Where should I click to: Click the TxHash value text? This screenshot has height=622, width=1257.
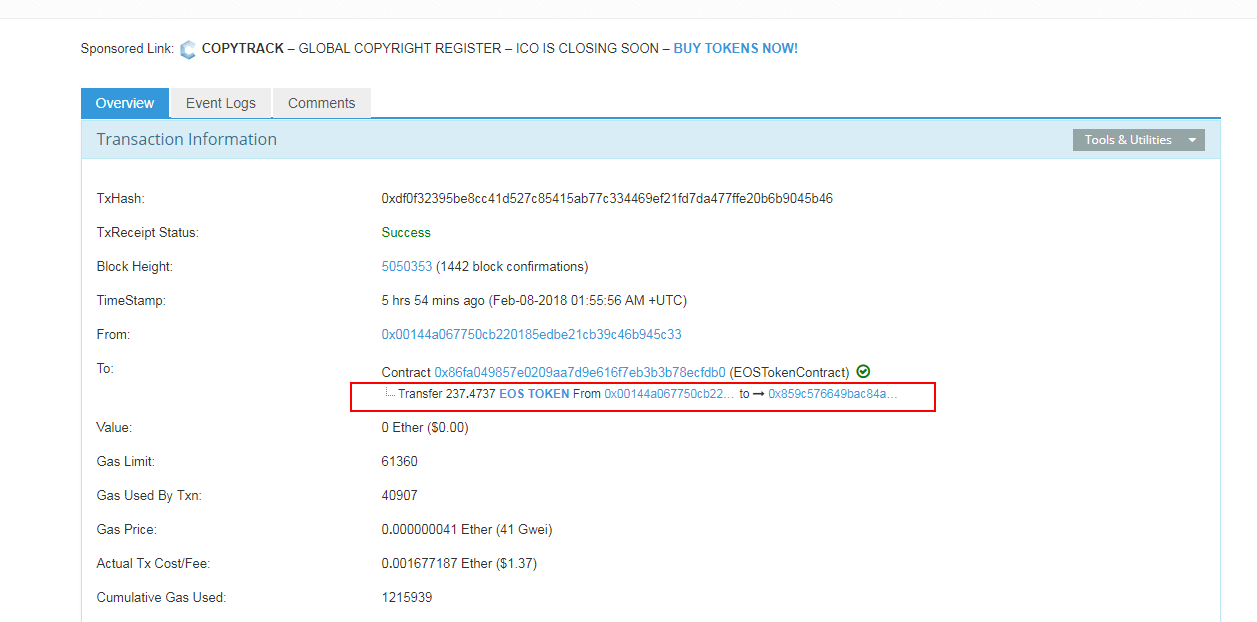click(607, 198)
